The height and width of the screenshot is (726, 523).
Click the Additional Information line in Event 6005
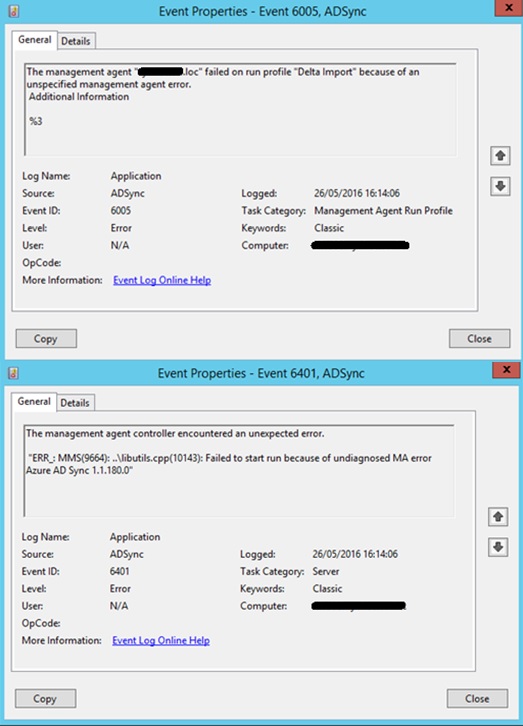[x=79, y=97]
